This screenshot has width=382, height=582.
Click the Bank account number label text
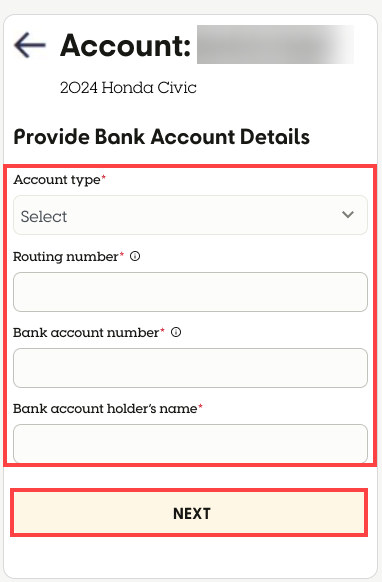click(86, 333)
